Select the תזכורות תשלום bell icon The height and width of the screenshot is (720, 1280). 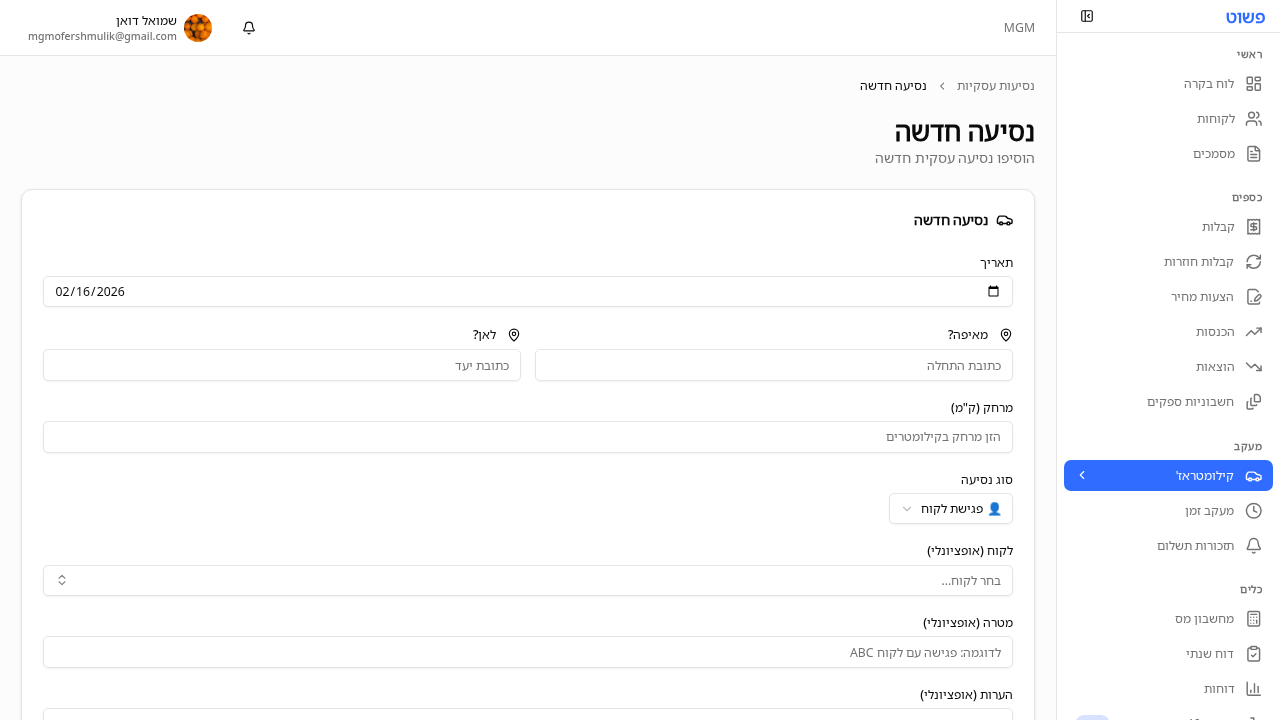[x=1254, y=545]
